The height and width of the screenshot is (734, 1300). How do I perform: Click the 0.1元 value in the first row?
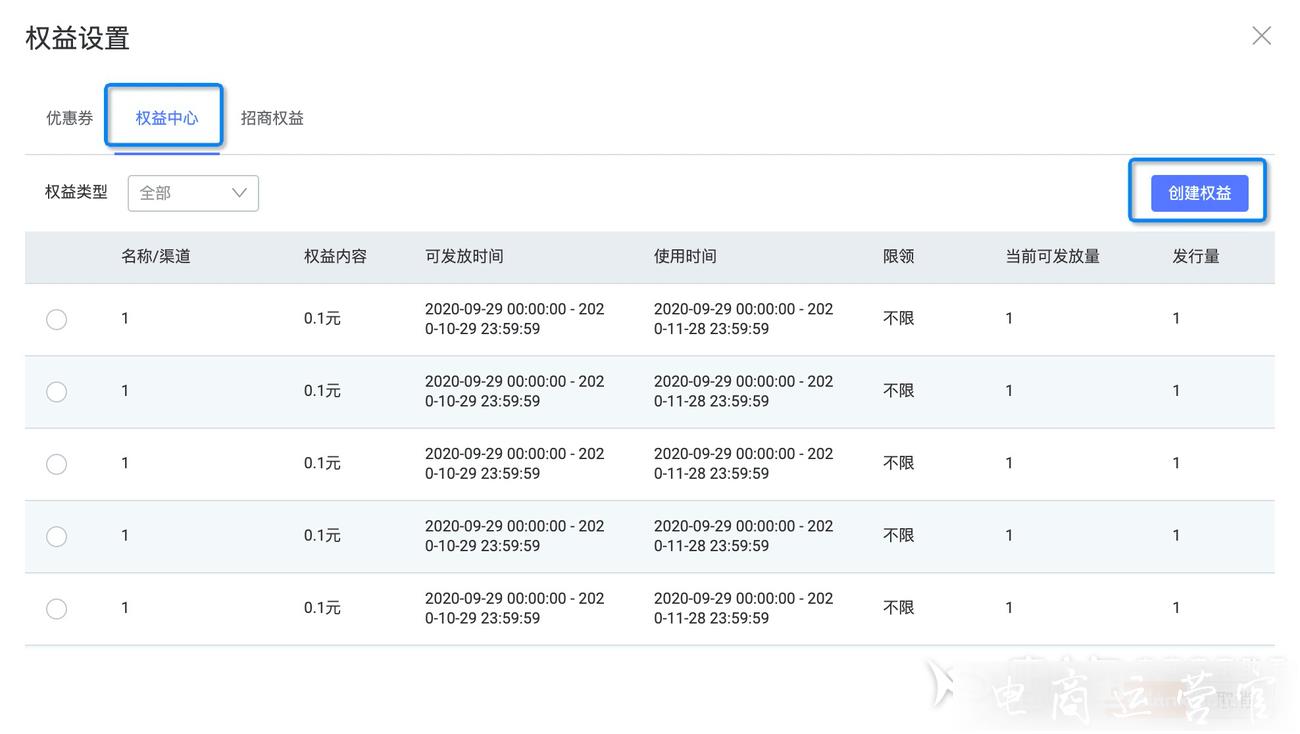(322, 319)
